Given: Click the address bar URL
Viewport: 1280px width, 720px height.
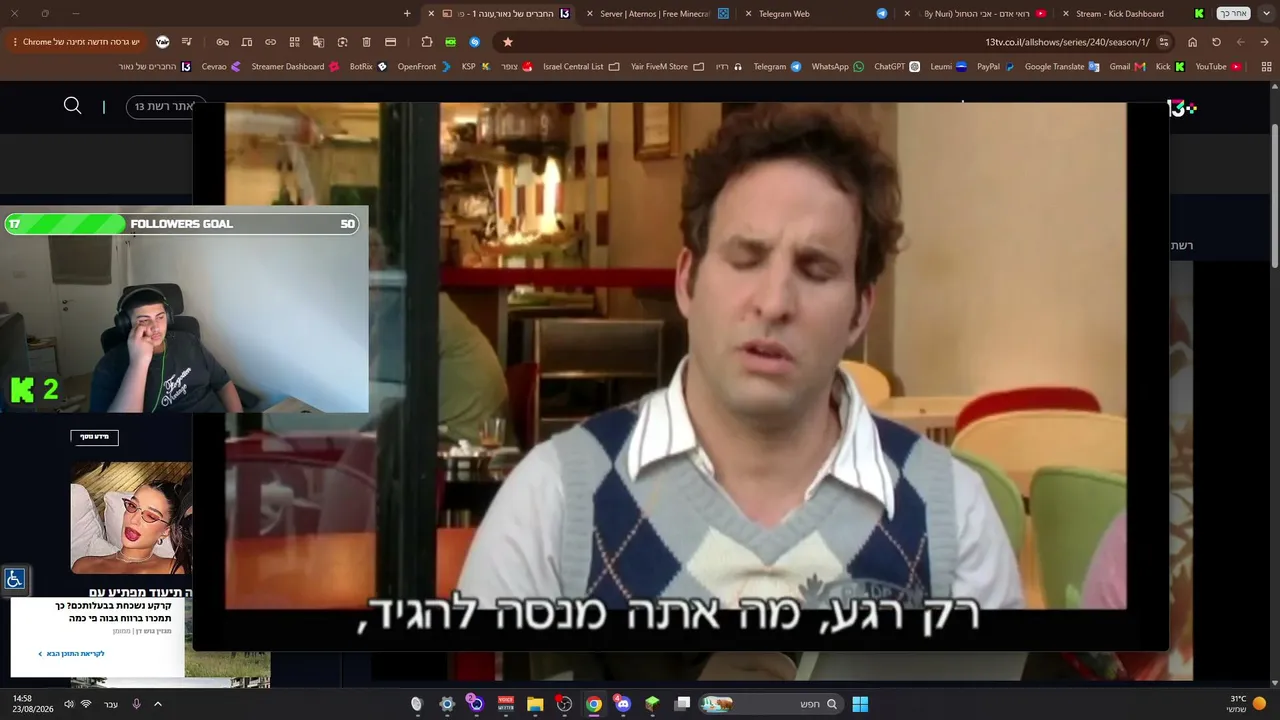Looking at the screenshot, I should coord(1067,42).
